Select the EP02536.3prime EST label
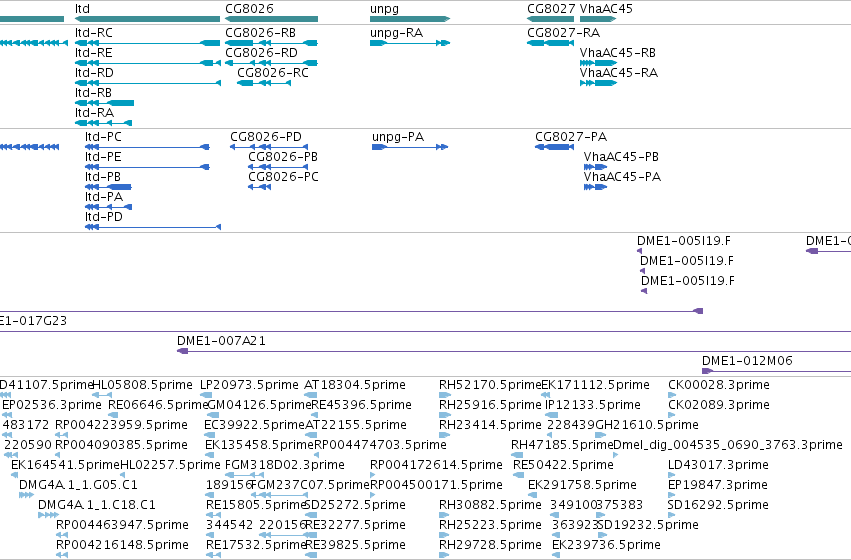Image resolution: width=851 pixels, height=560 pixels. click(x=52, y=405)
